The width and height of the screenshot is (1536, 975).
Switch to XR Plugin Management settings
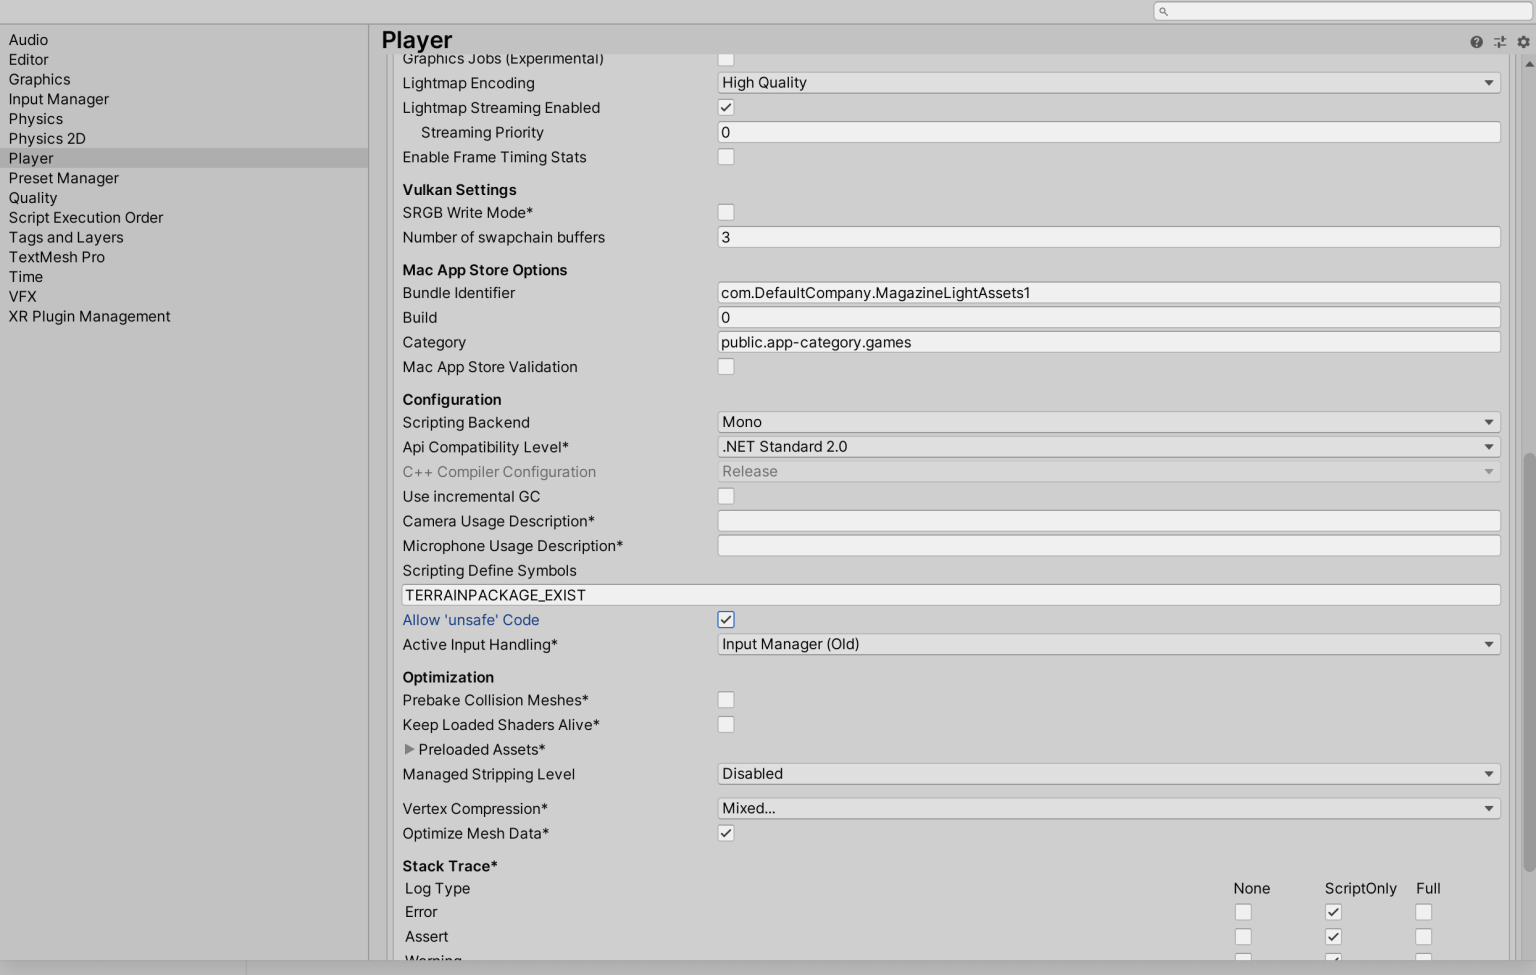point(89,316)
